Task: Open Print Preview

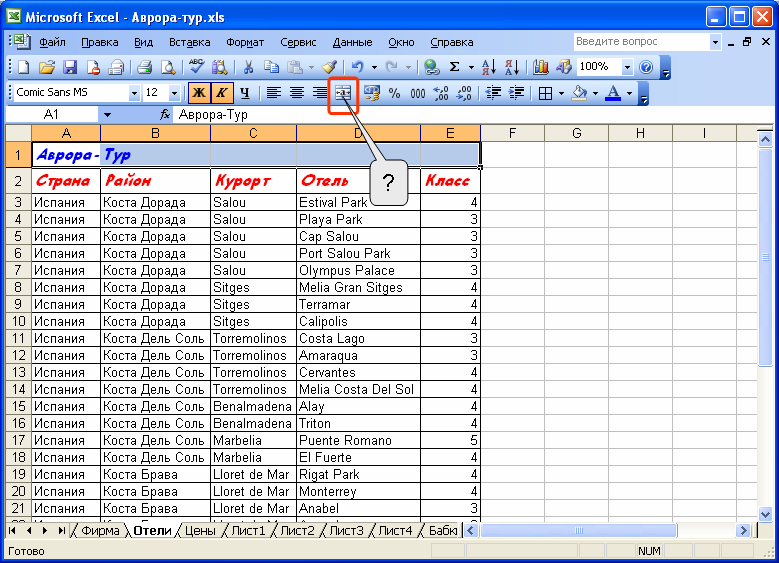Action: click(x=168, y=67)
